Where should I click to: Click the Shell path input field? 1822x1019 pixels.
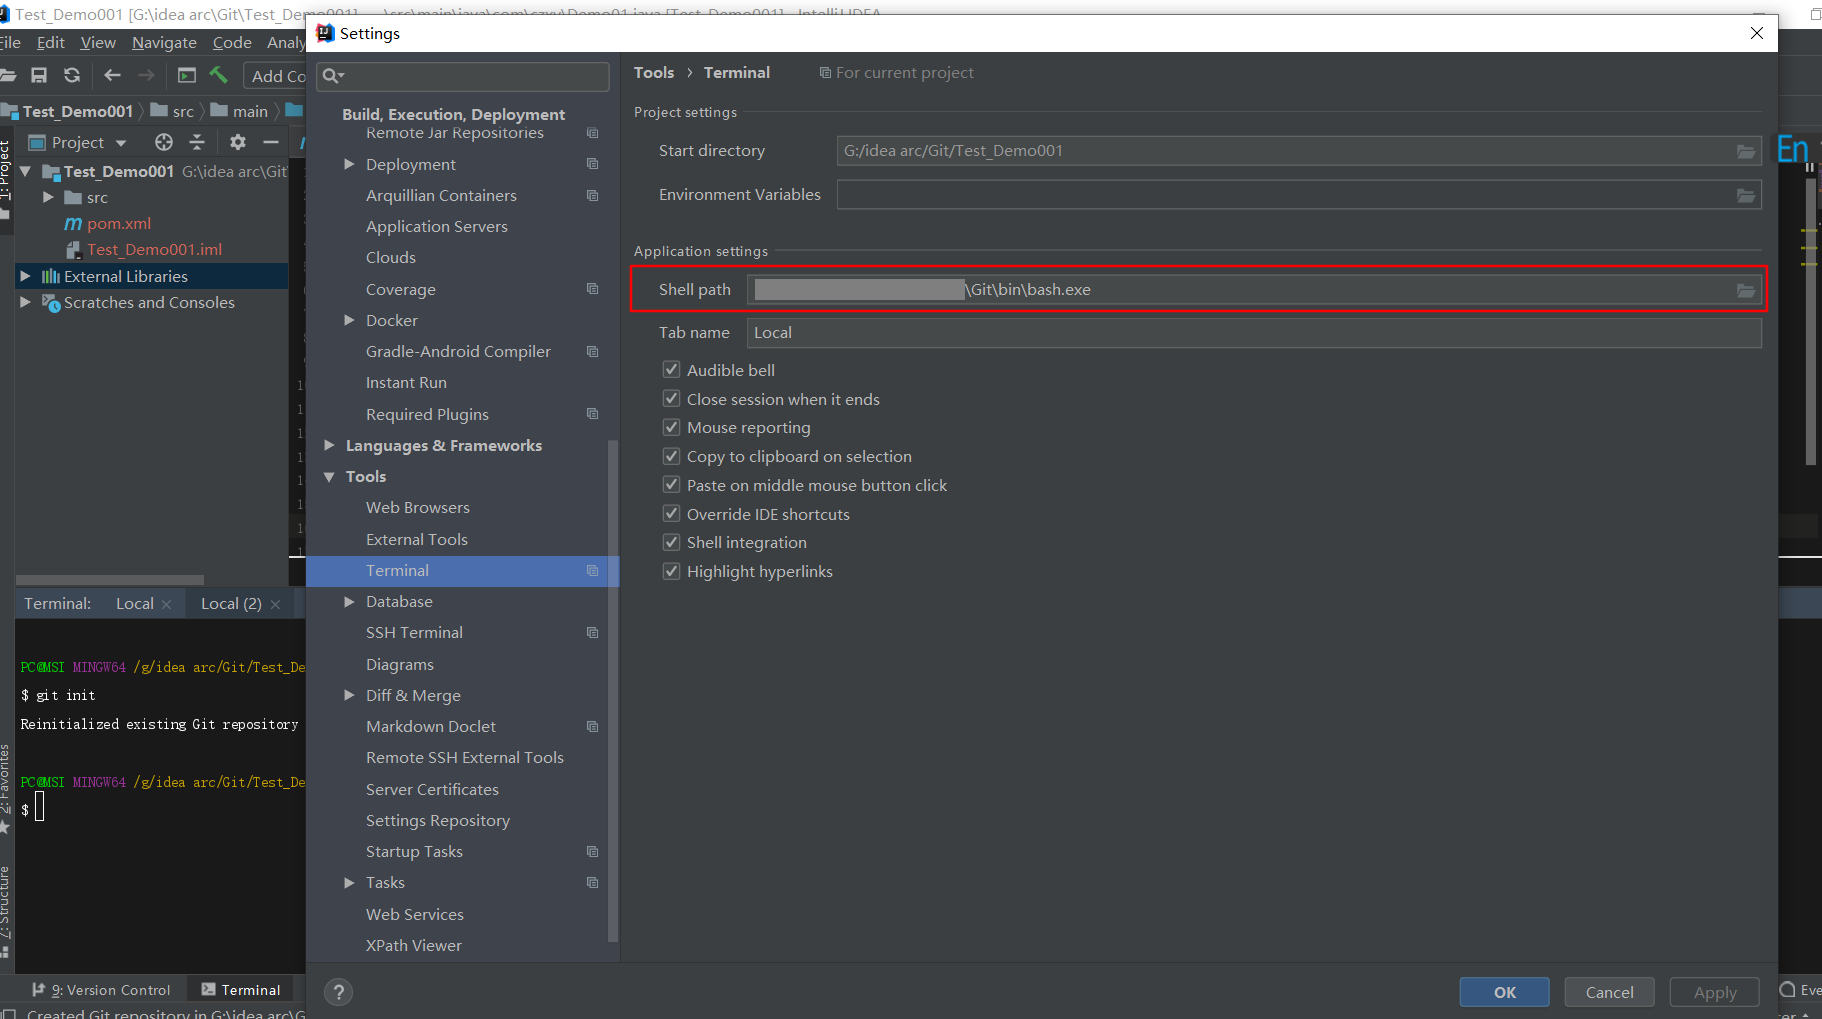tap(1254, 290)
